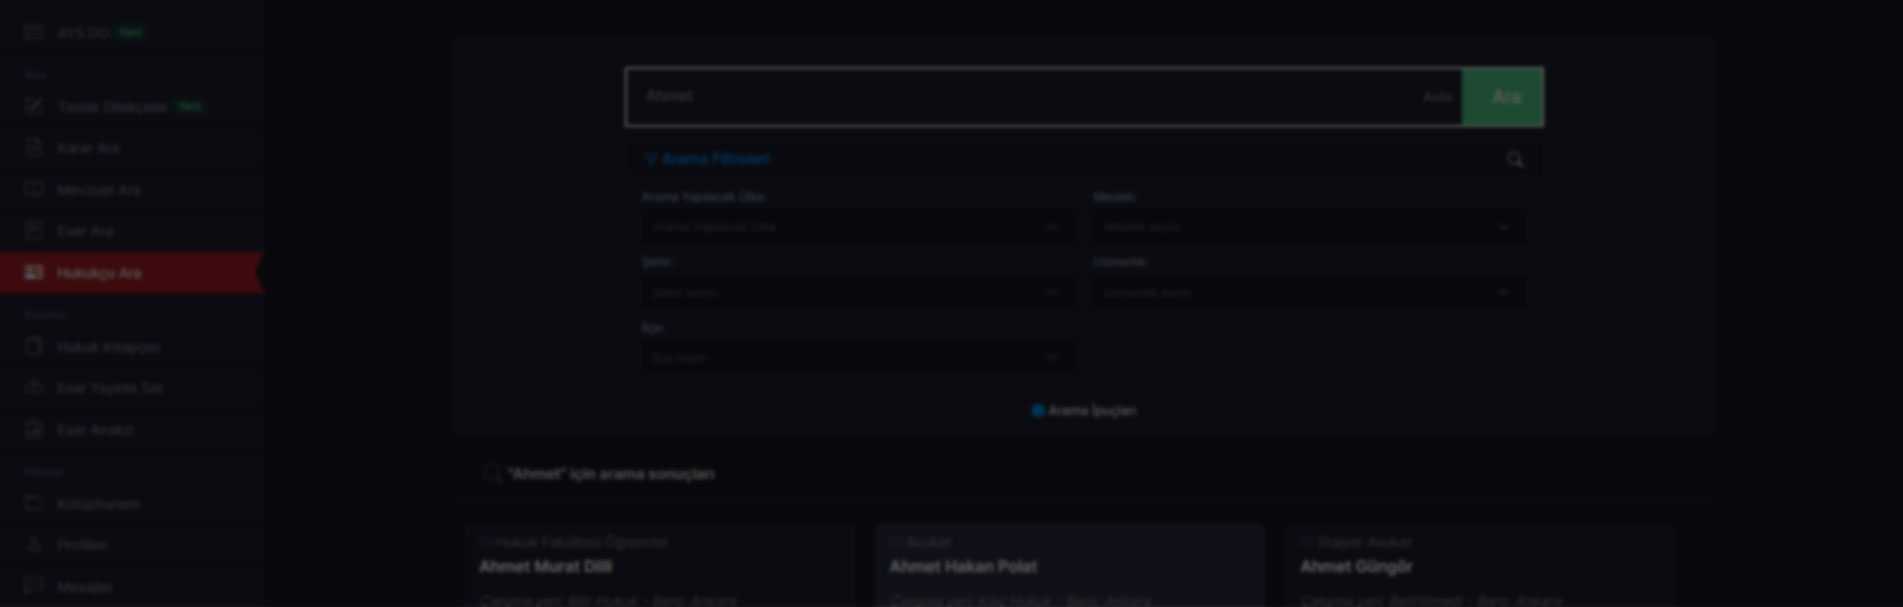Expand the Şehir seçin dropdown

tap(857, 292)
